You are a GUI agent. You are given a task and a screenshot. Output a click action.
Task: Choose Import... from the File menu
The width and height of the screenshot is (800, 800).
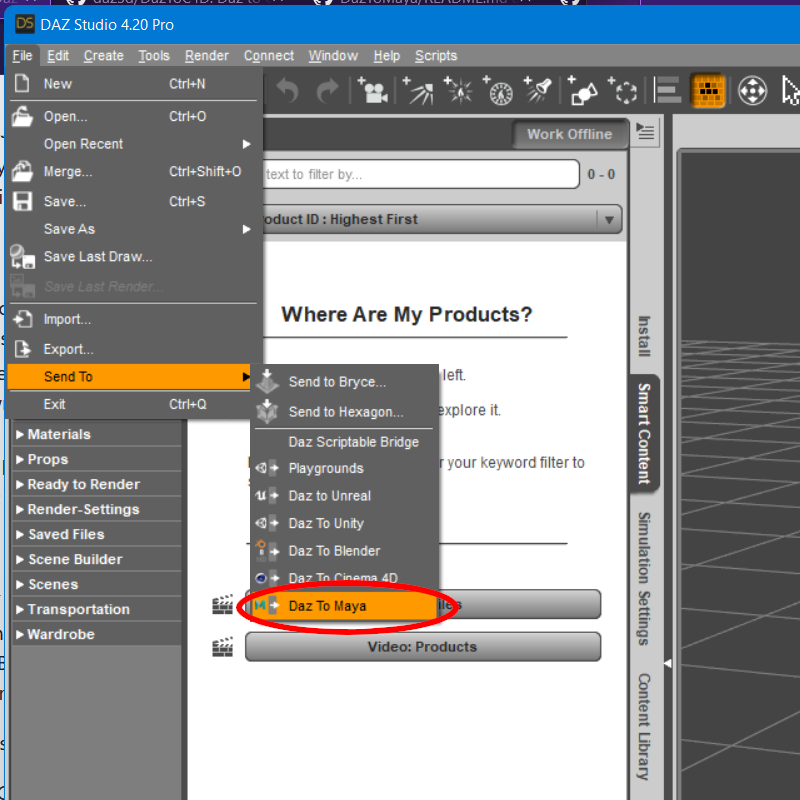[x=132, y=319]
